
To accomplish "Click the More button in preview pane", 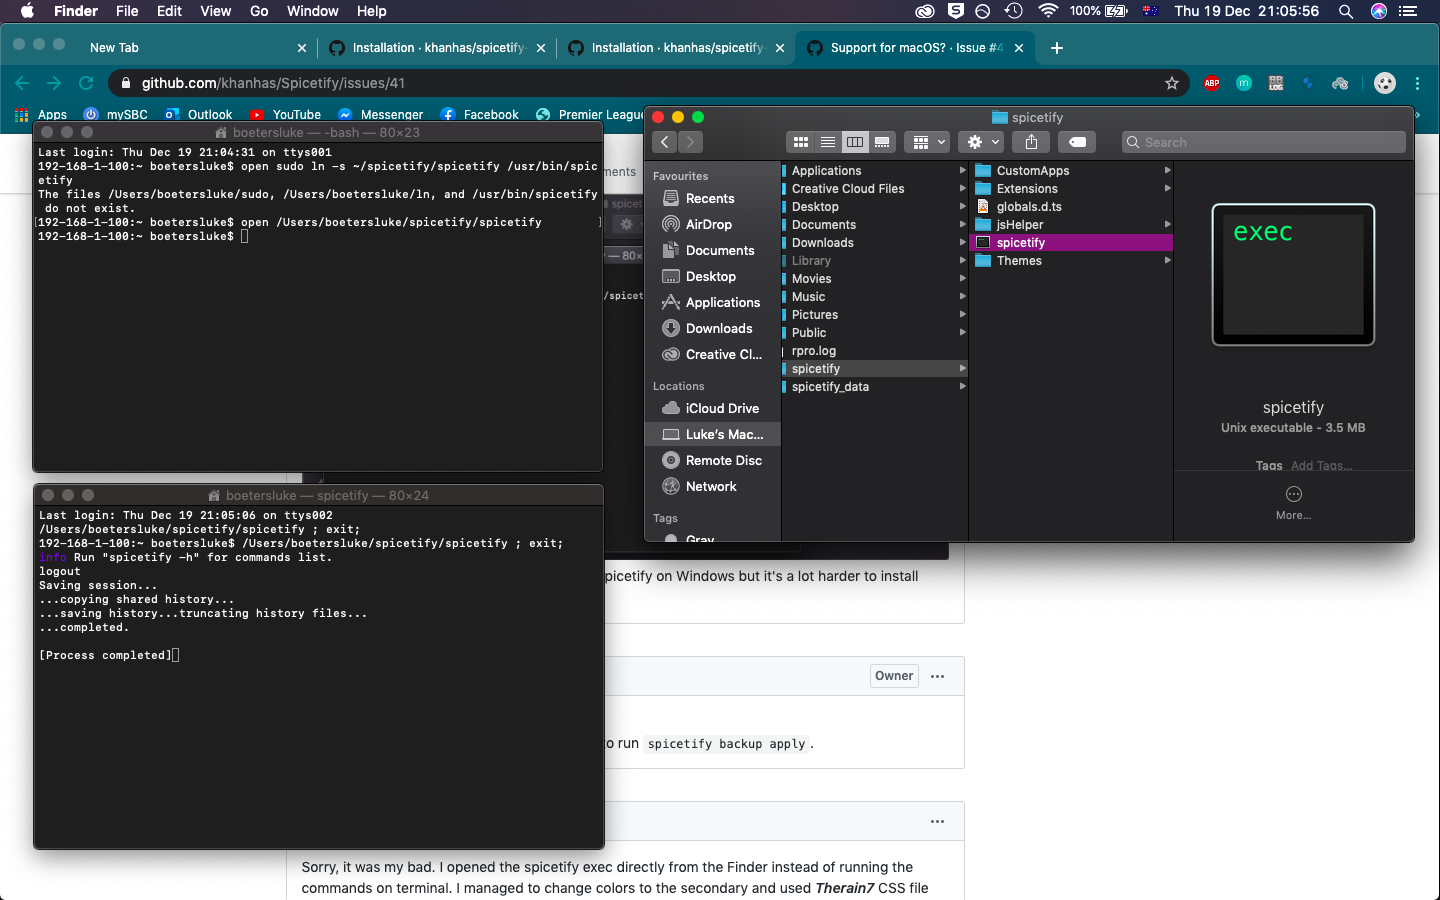I will [1293, 502].
